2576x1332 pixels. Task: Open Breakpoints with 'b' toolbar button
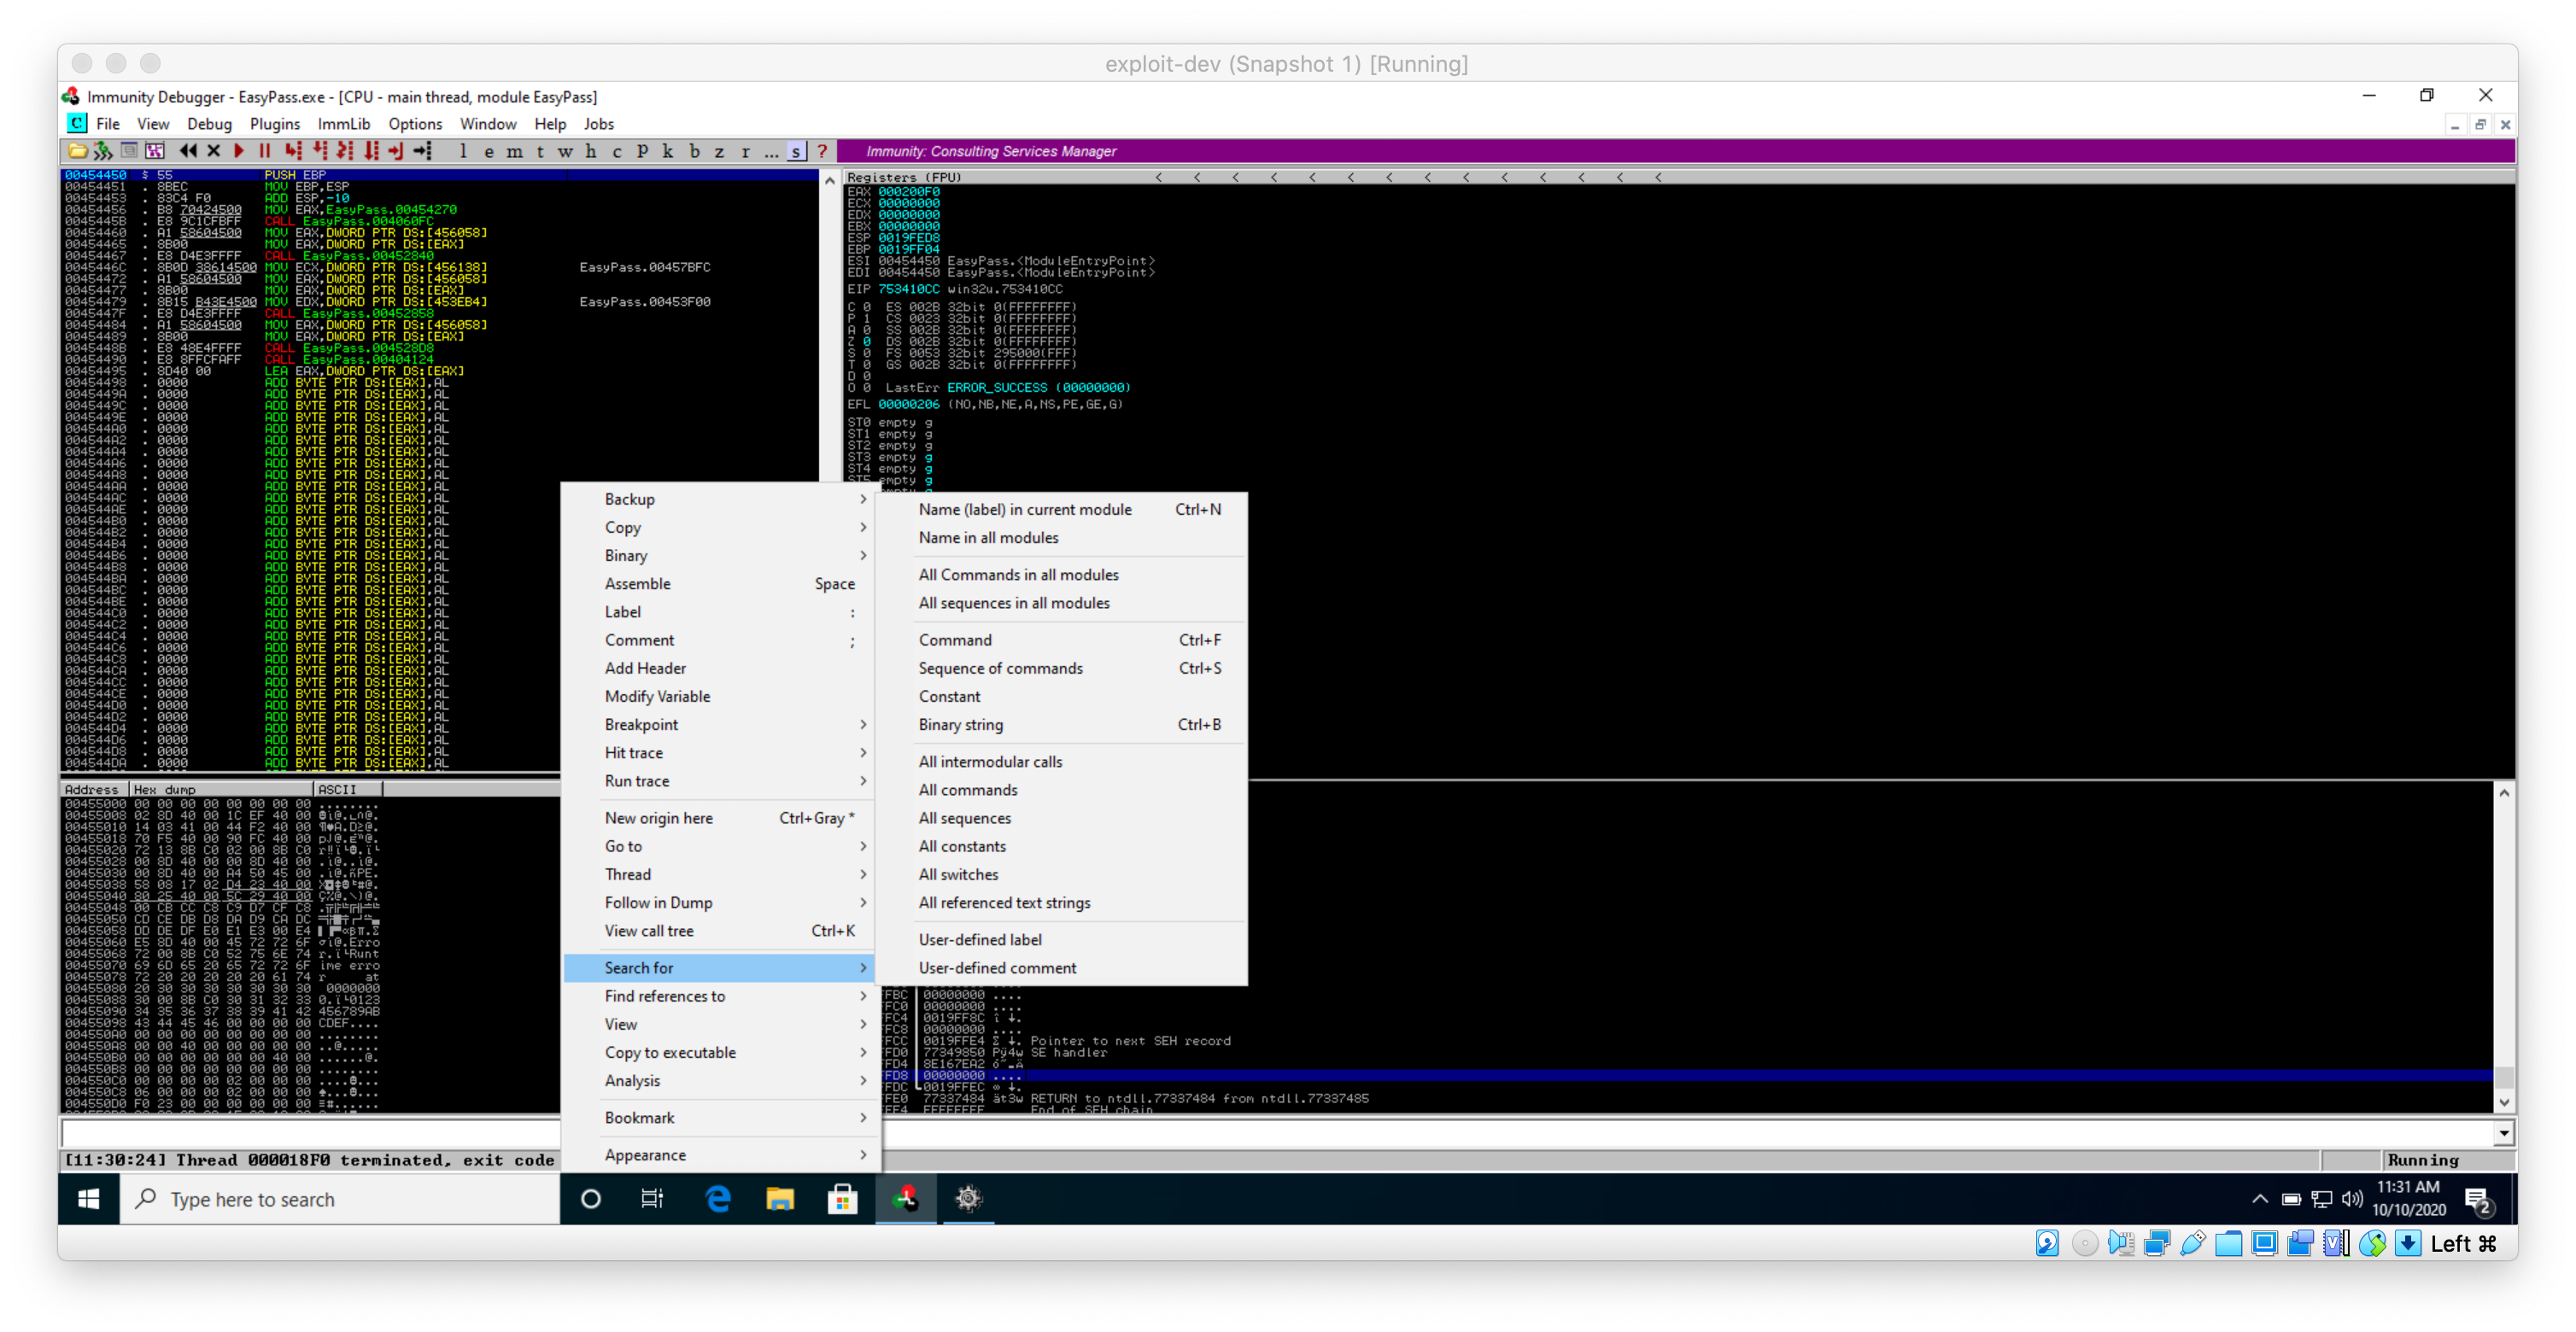694,151
